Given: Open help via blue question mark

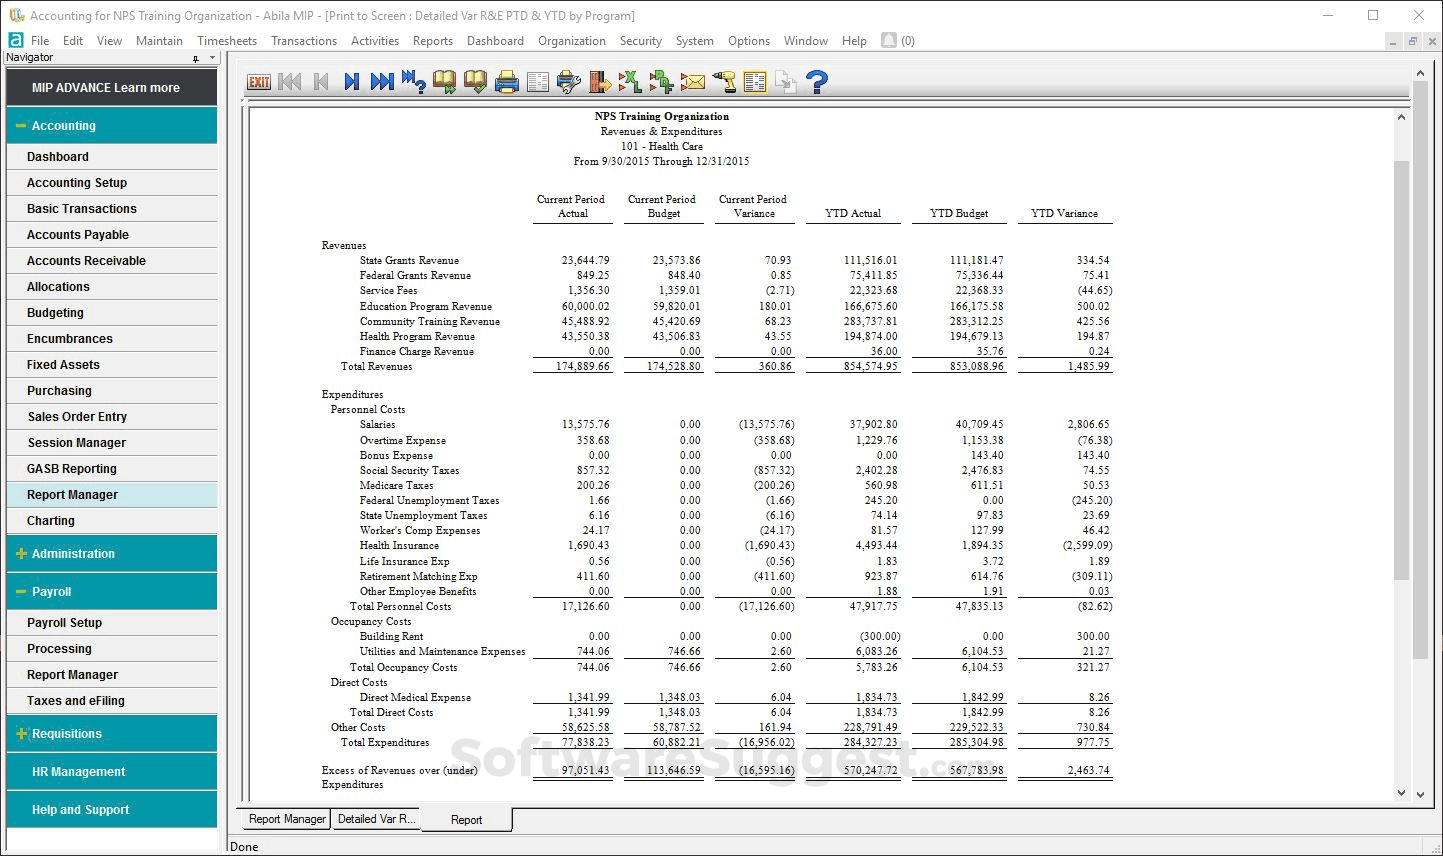Looking at the screenshot, I should click(x=817, y=82).
